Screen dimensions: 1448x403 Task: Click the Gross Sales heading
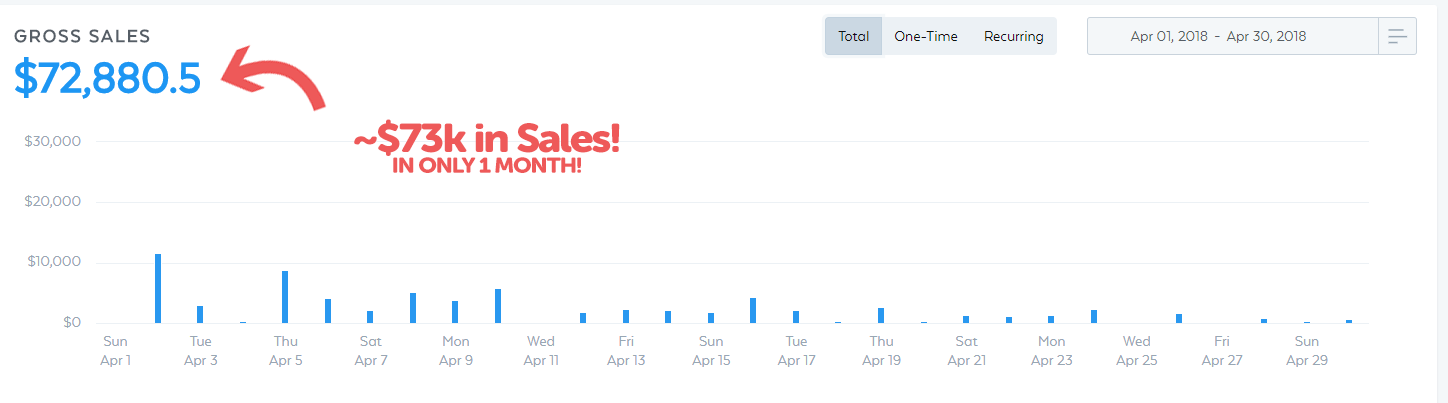(x=82, y=36)
